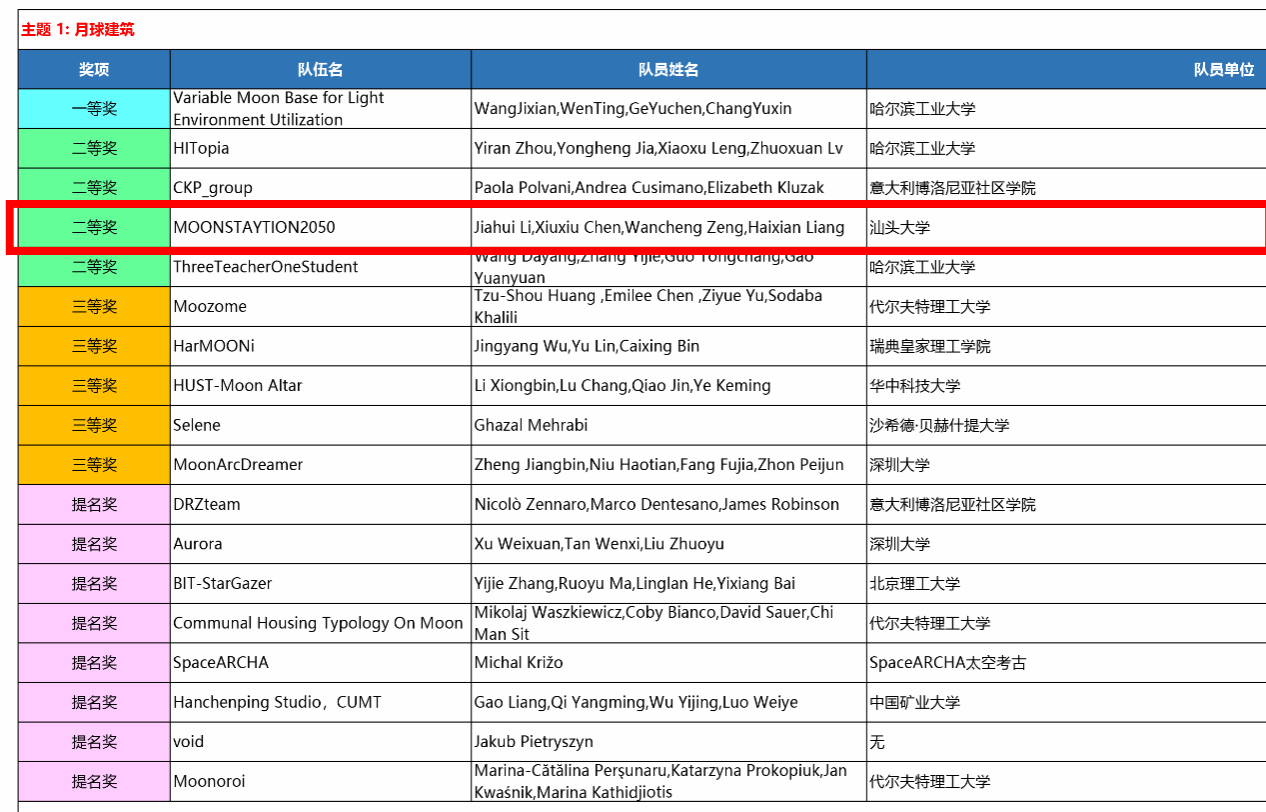Screen dimensions: 1266x812
Task: Select the cyan 一等奖 award cell
Action: pos(94,109)
